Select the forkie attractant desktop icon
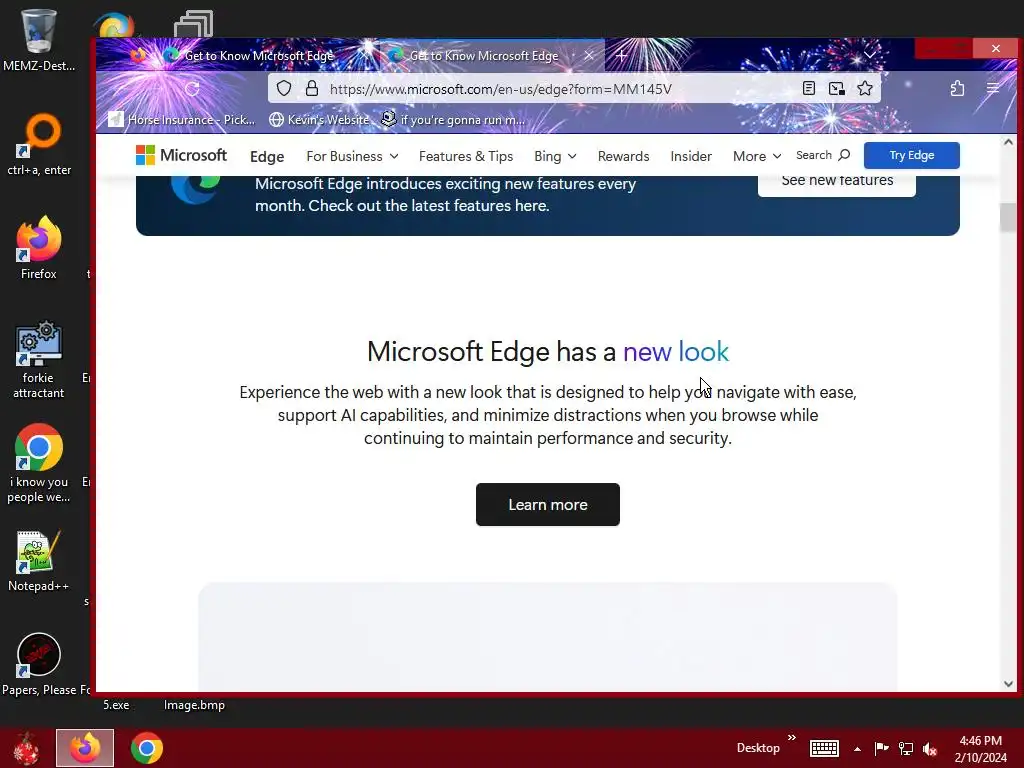1024x768 pixels. [x=39, y=359]
